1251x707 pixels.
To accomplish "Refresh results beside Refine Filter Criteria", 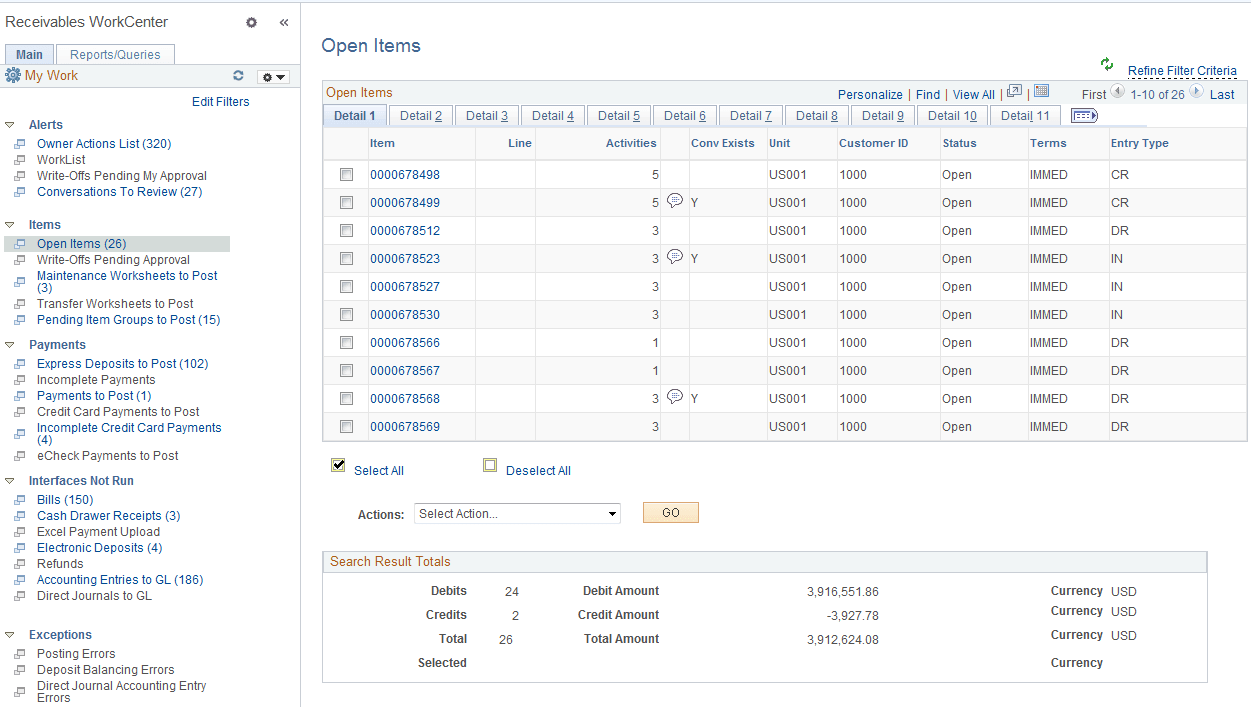I will 1106,63.
